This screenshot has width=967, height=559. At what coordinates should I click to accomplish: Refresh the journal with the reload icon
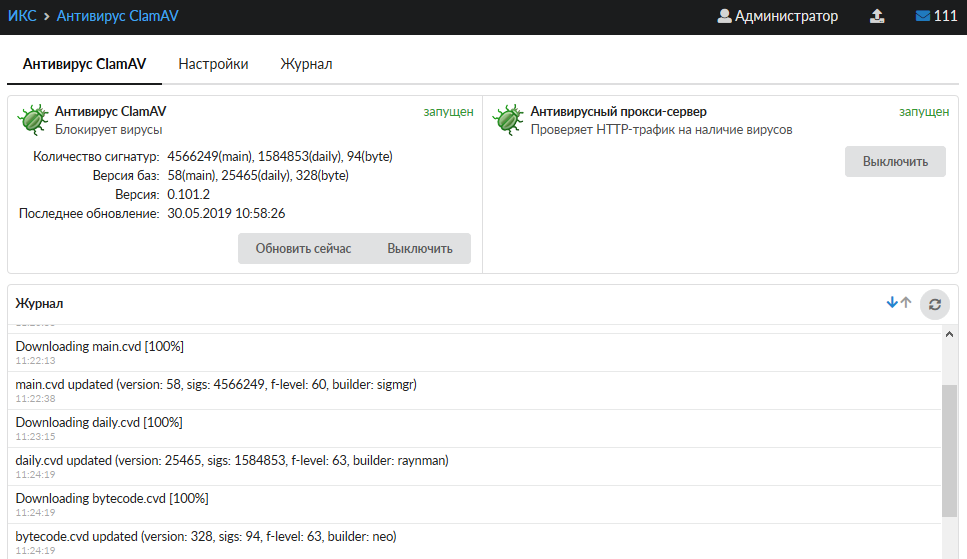pos(934,304)
